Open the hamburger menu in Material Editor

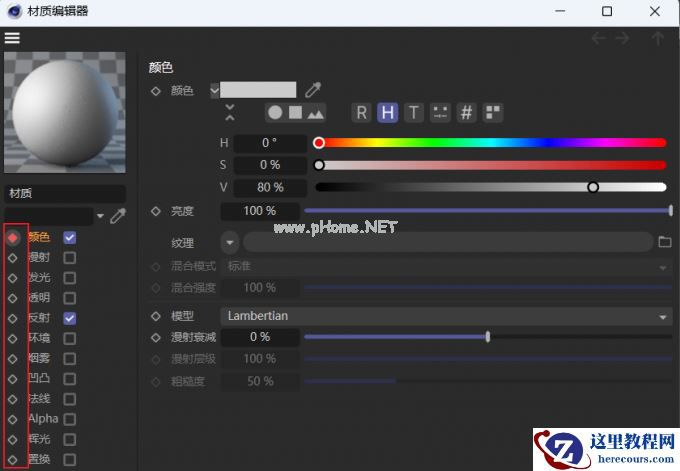[x=12, y=38]
